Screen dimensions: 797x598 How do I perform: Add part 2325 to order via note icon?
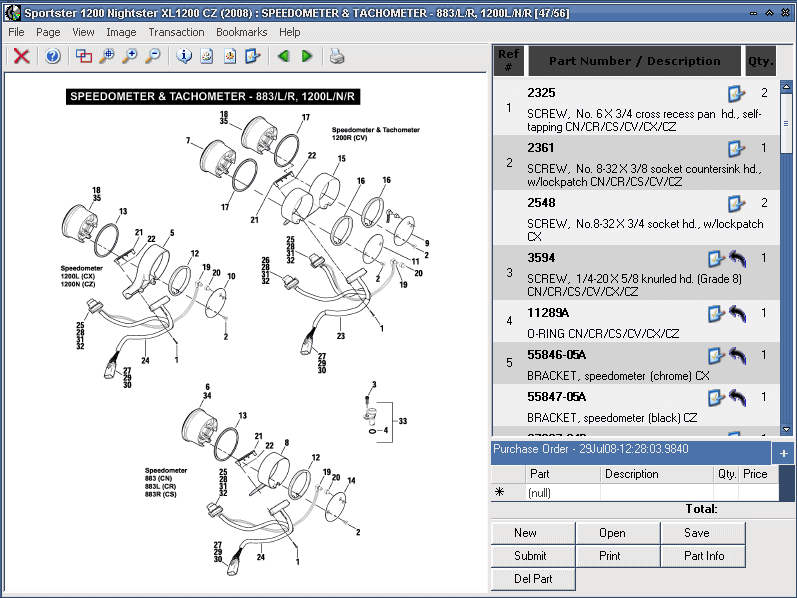click(x=736, y=93)
